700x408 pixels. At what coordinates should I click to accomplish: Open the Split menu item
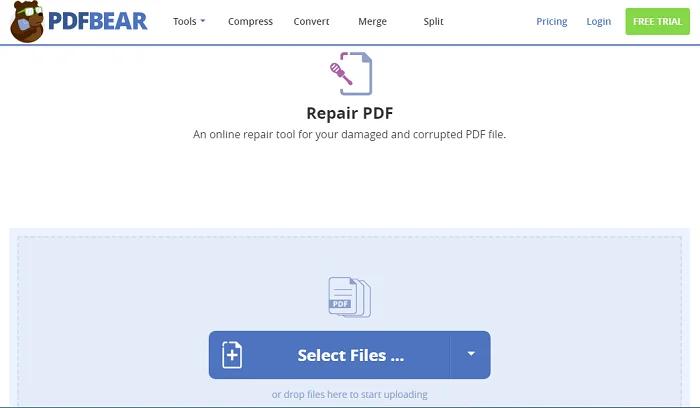[x=433, y=21]
